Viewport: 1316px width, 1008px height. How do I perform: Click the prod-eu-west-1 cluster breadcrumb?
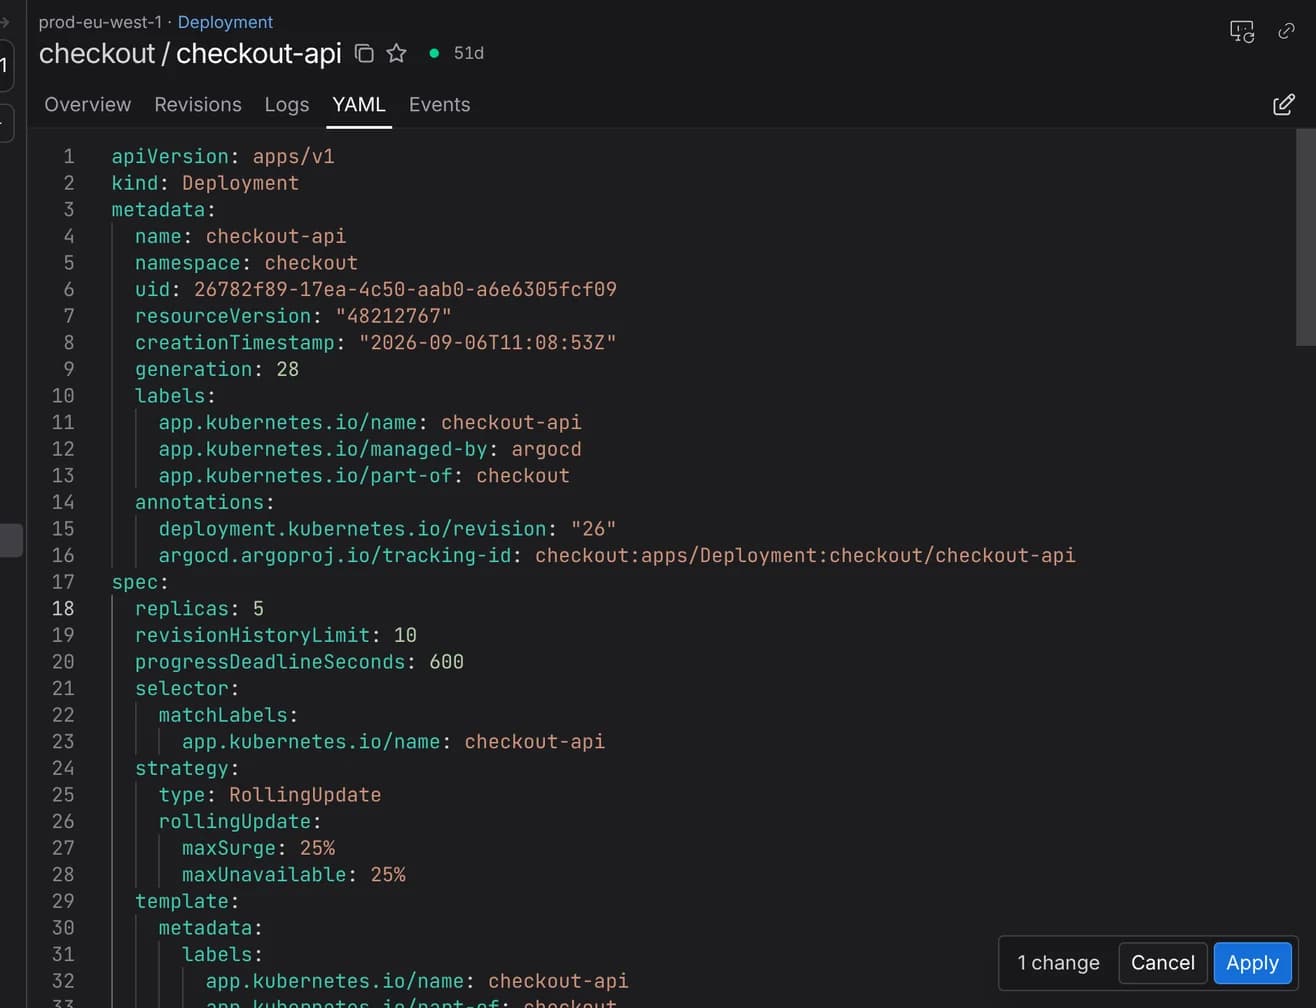[100, 22]
